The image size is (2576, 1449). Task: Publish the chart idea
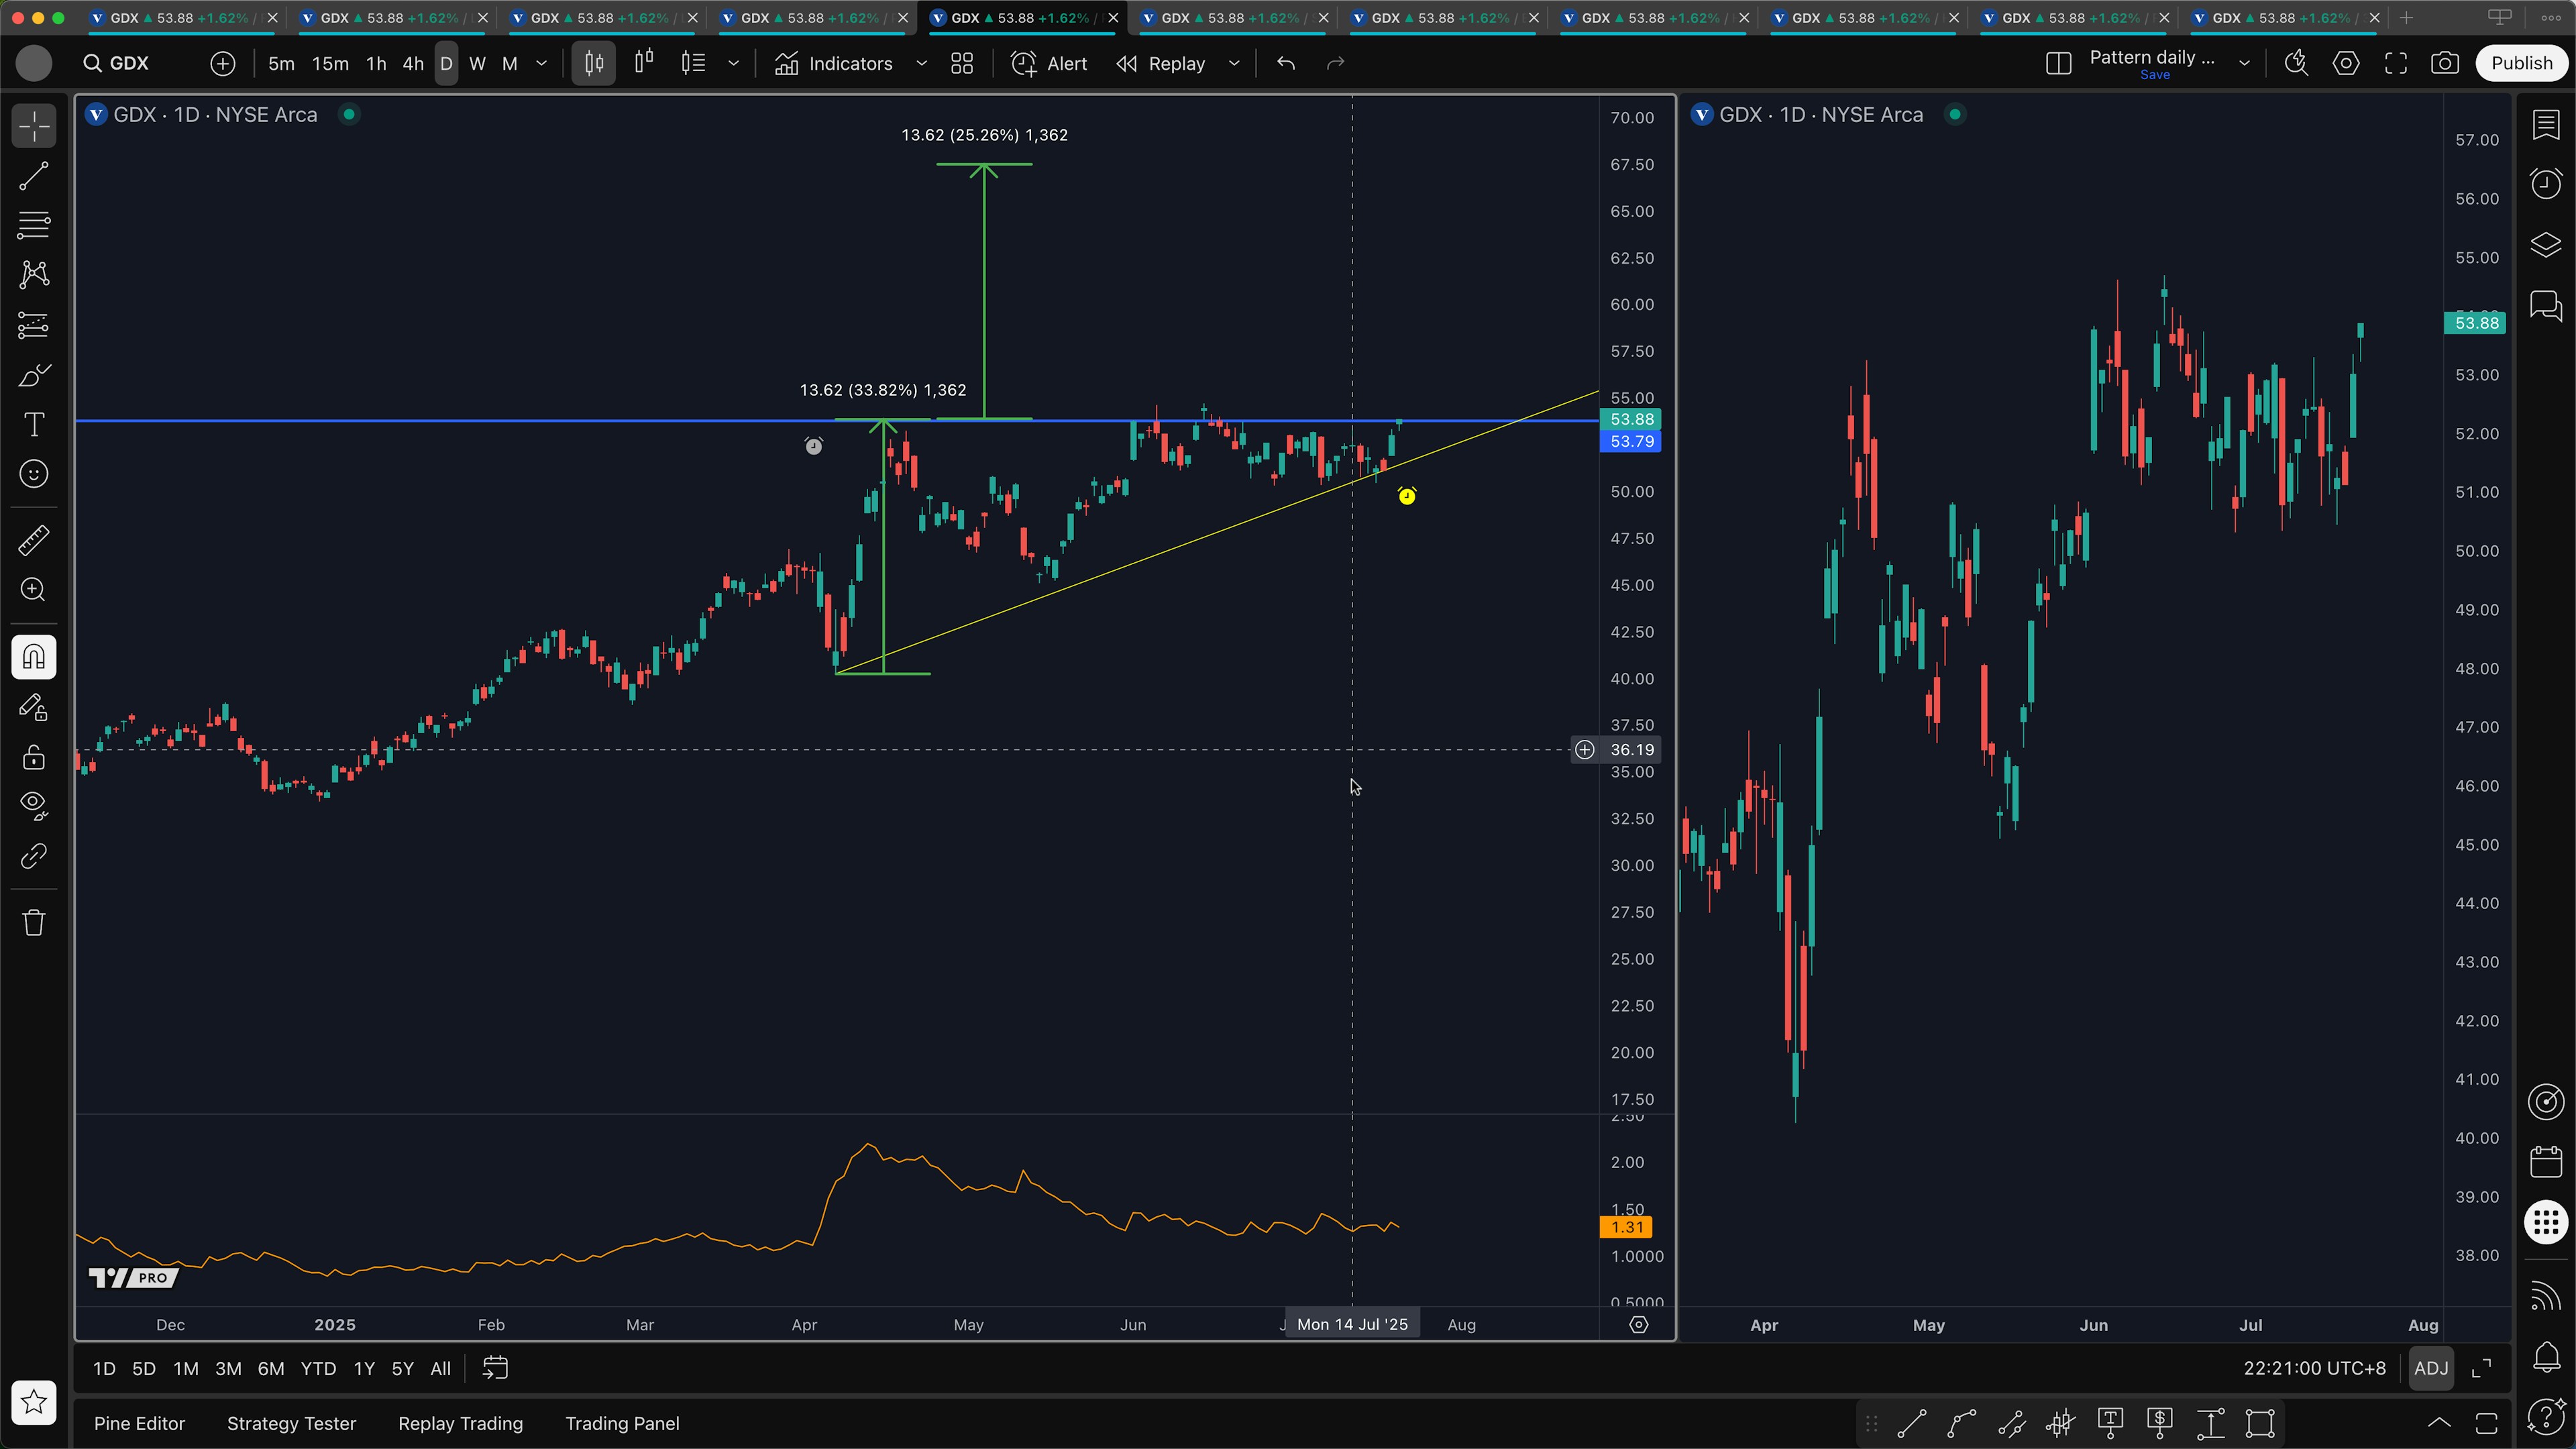(x=2521, y=63)
